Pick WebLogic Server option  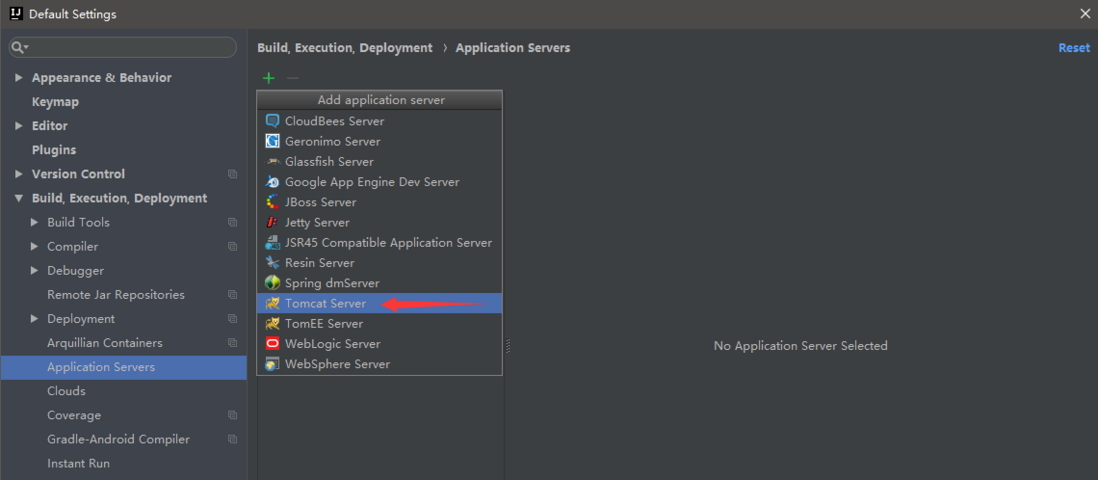tap(380, 344)
